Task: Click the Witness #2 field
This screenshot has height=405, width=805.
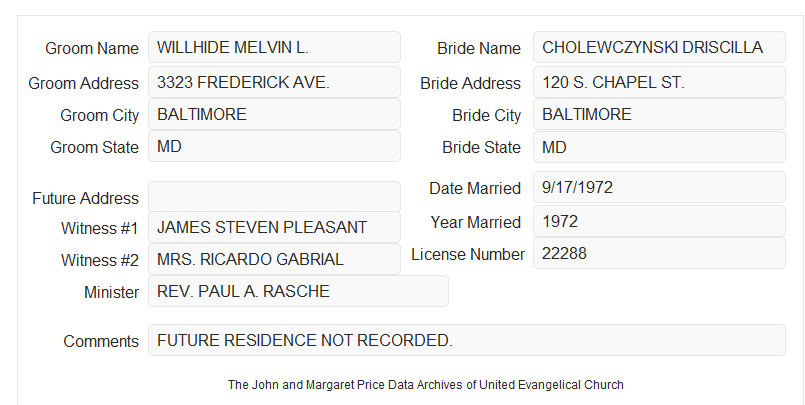Action: pyautogui.click(x=274, y=259)
